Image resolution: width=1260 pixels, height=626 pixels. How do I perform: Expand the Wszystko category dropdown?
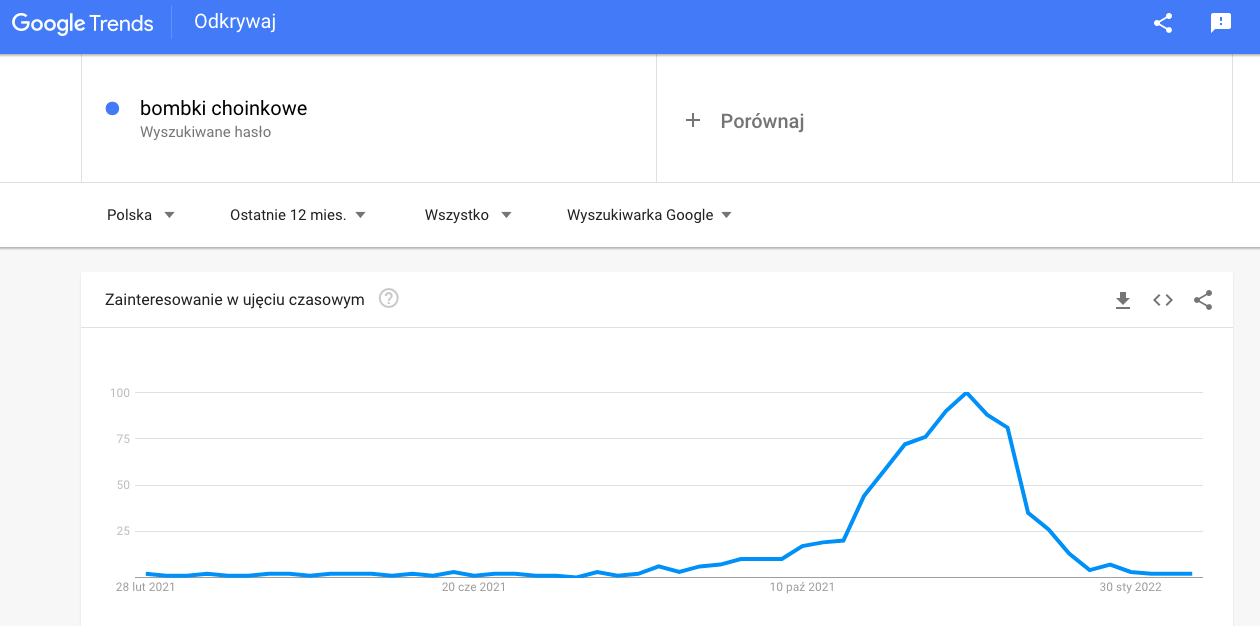click(468, 215)
